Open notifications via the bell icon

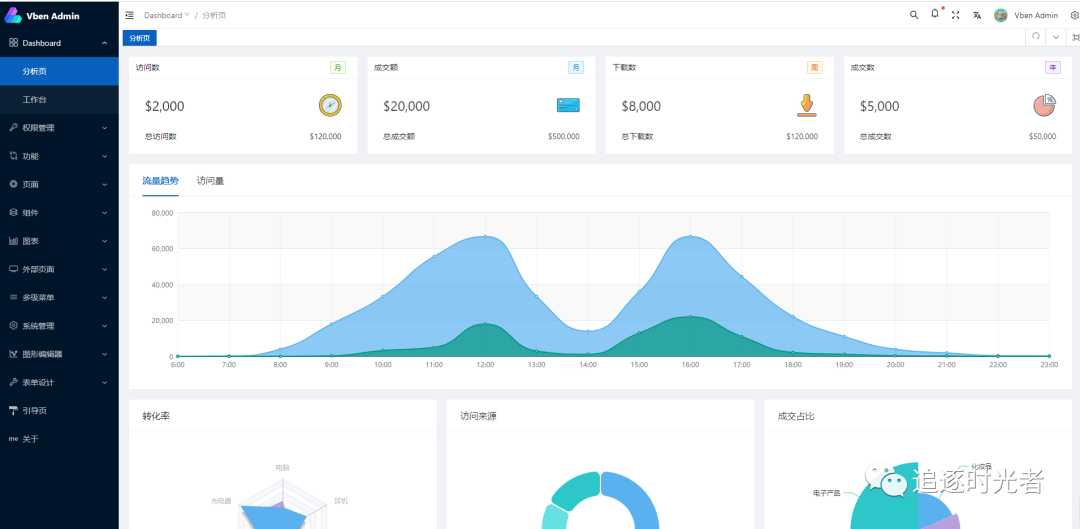935,14
